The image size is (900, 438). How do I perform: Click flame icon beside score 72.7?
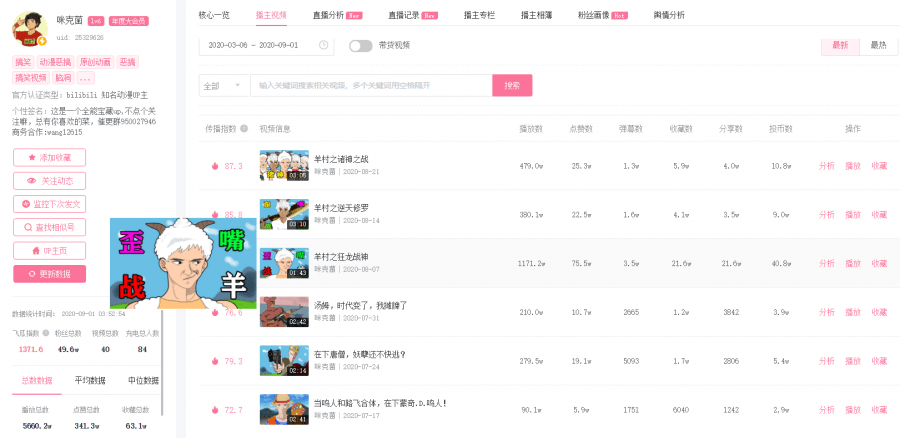click(x=214, y=410)
